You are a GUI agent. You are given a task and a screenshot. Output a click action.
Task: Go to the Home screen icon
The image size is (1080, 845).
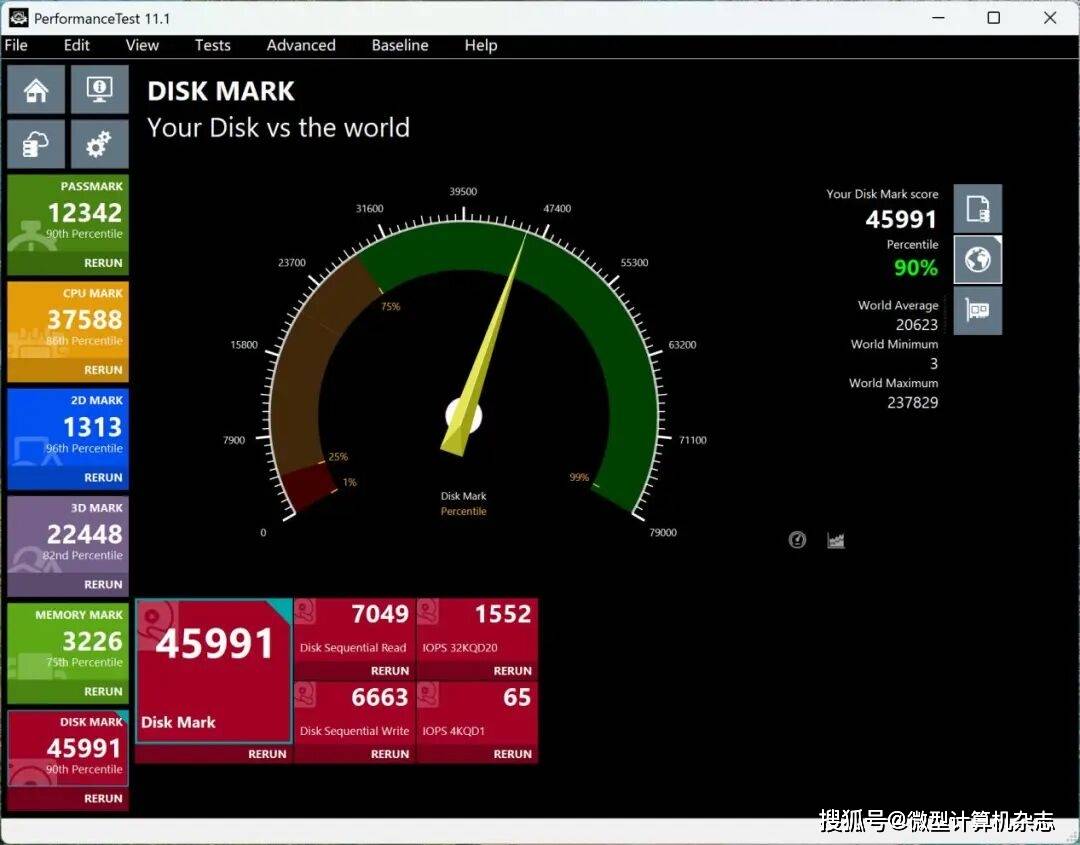[36, 90]
